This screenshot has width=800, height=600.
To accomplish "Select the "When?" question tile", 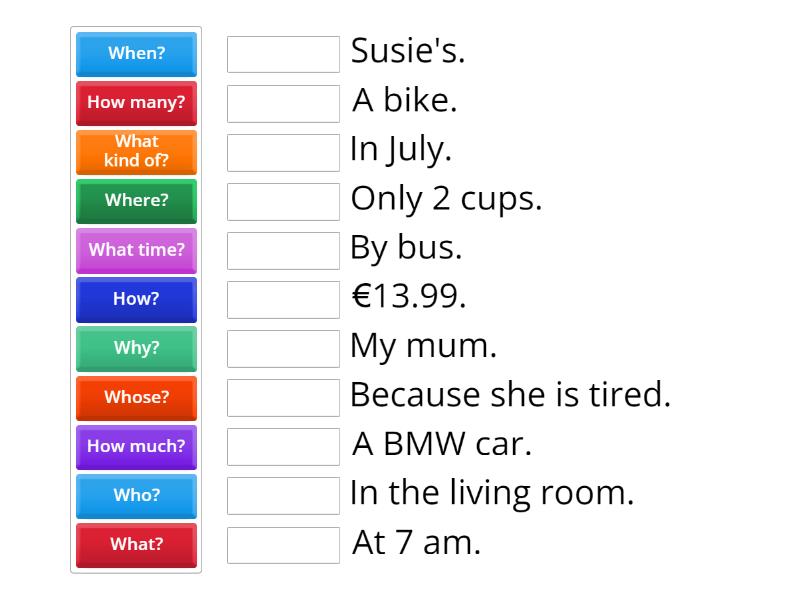I will 136,54.
